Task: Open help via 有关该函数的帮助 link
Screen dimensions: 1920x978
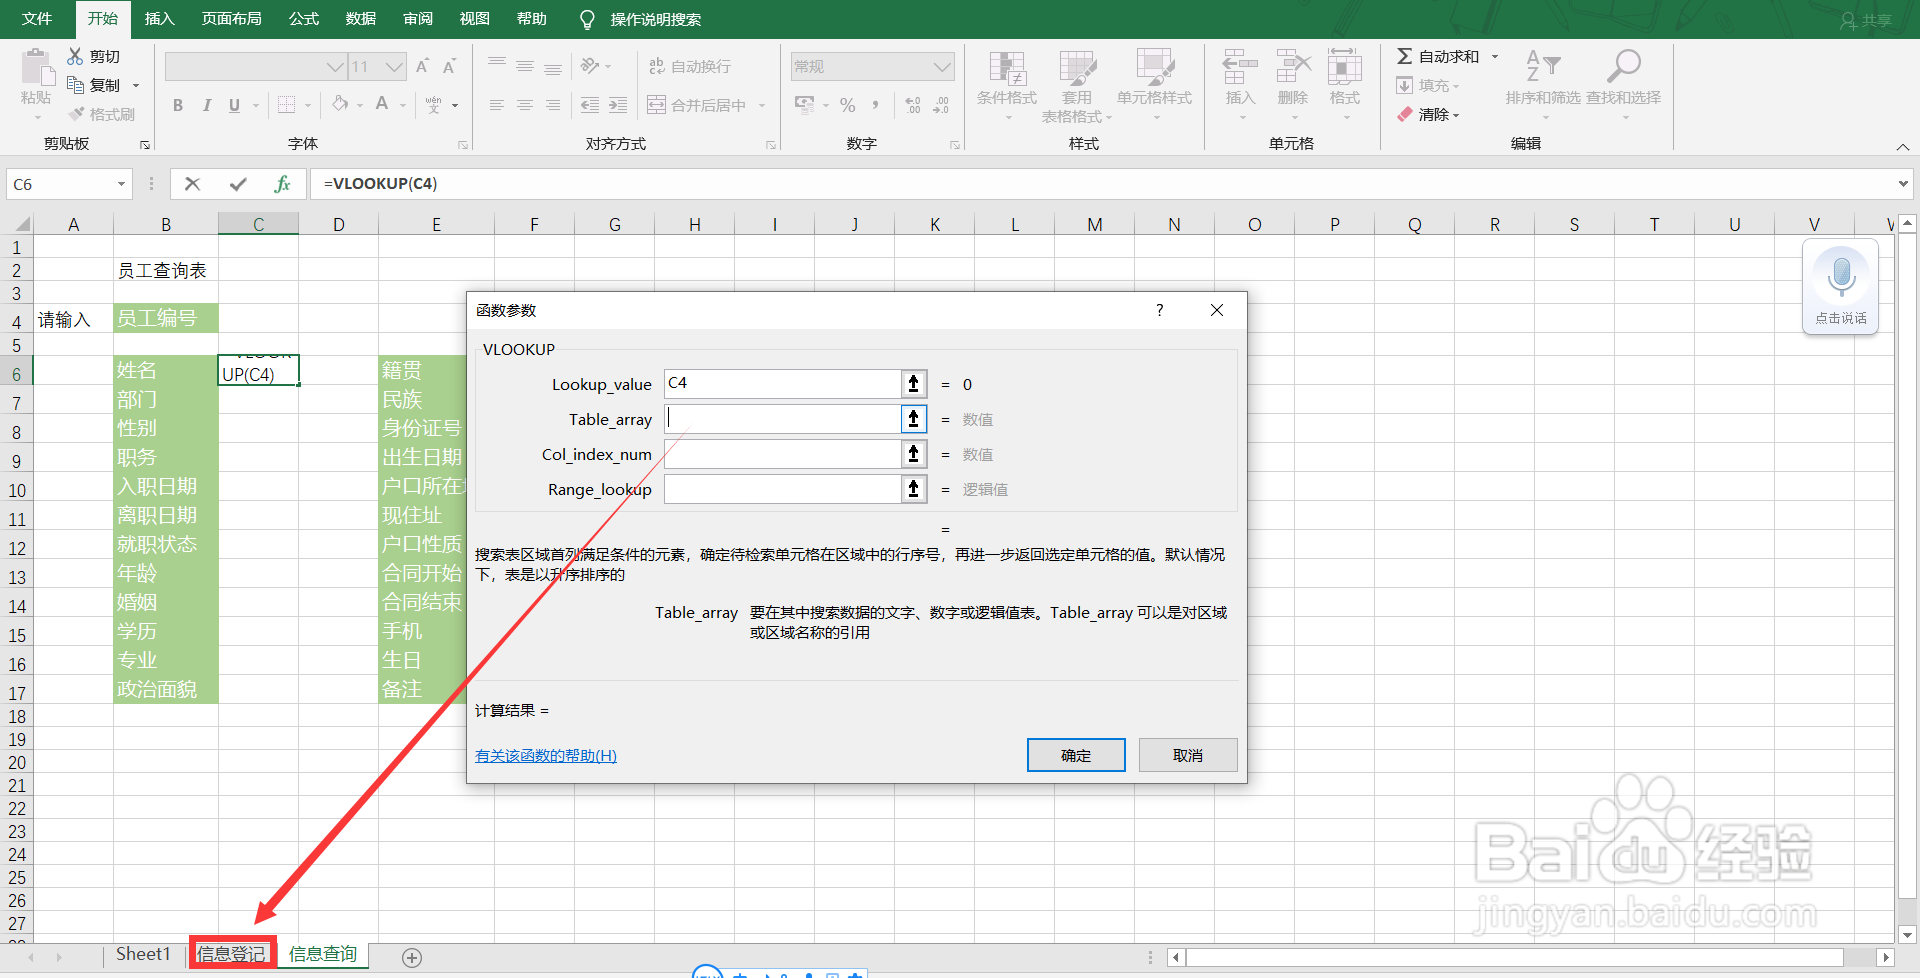Action: coord(545,755)
